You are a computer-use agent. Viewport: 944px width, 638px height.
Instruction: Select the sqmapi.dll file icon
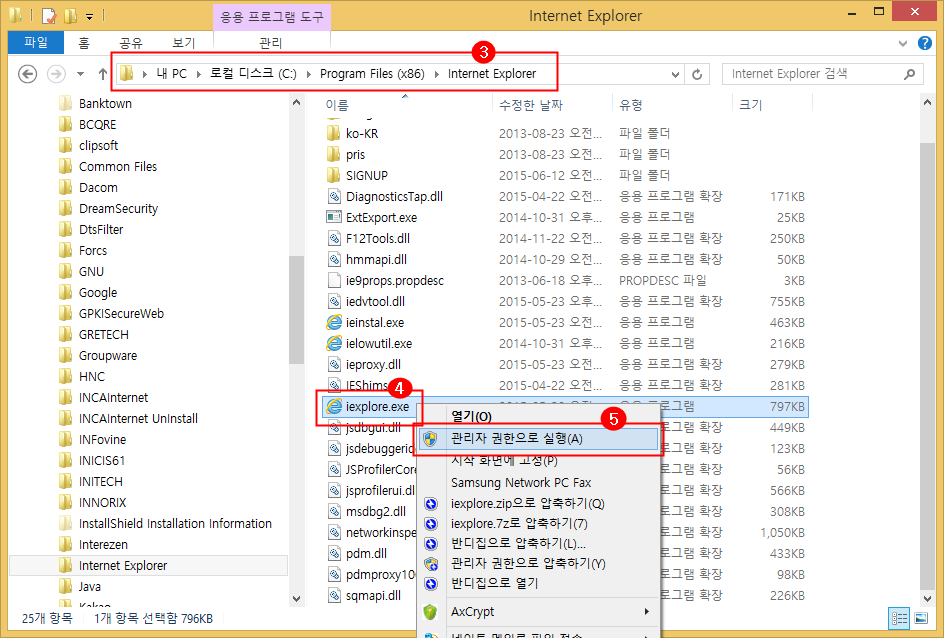pos(334,595)
